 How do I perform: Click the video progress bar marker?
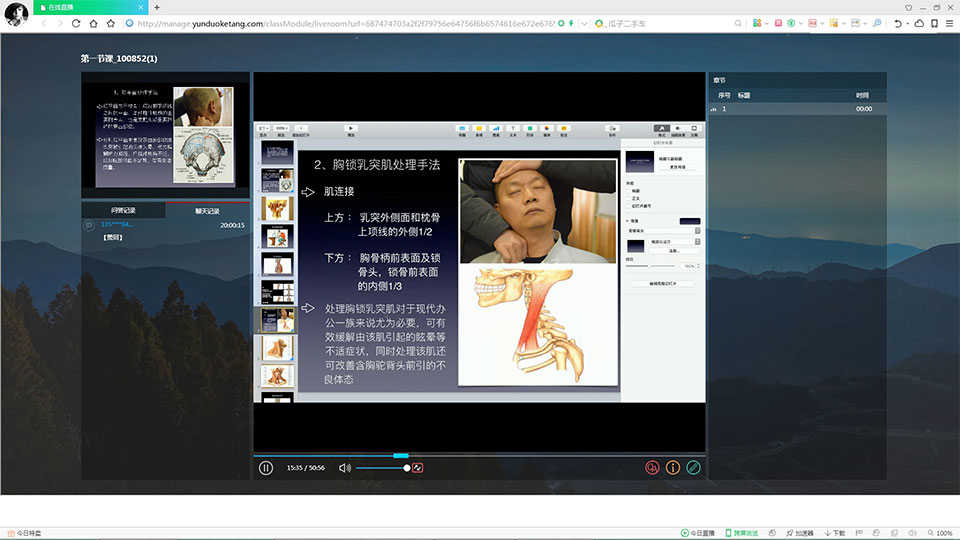401,456
